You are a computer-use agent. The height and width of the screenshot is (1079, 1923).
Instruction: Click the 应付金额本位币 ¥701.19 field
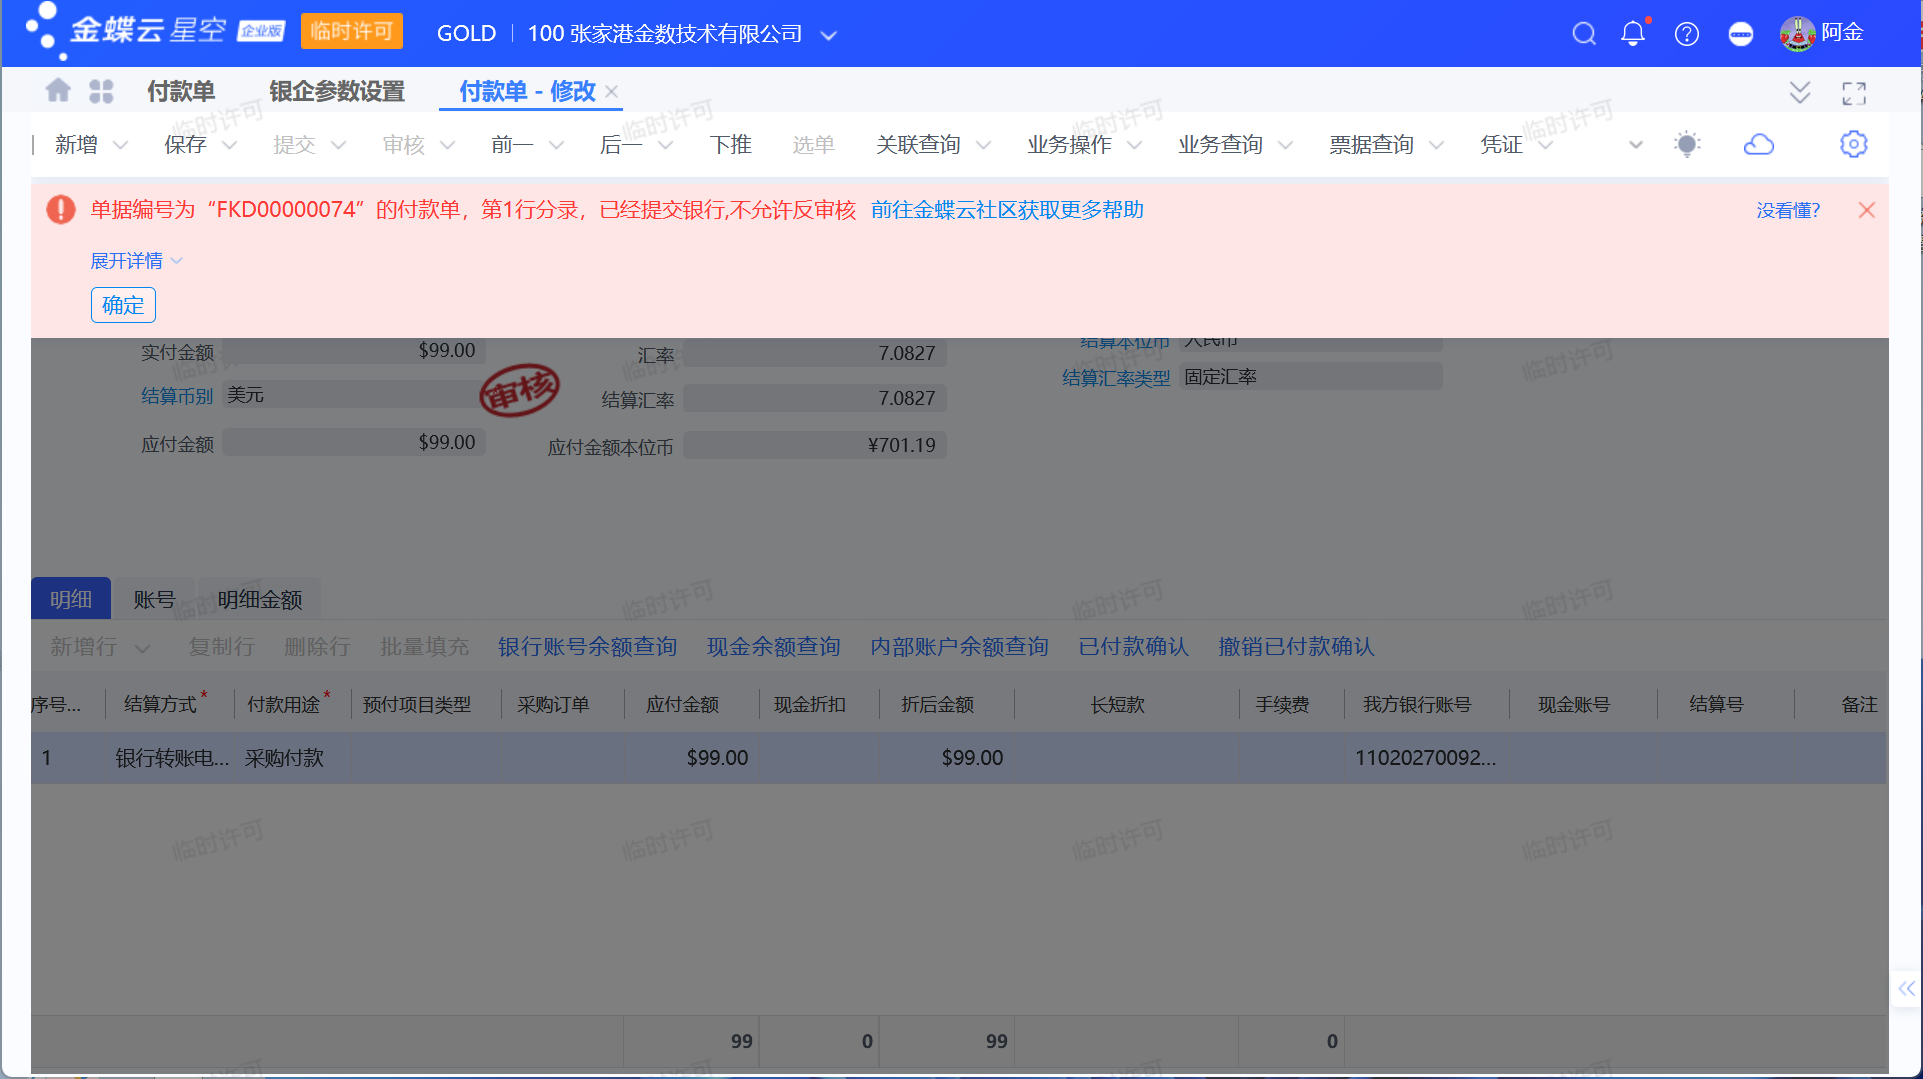815,445
